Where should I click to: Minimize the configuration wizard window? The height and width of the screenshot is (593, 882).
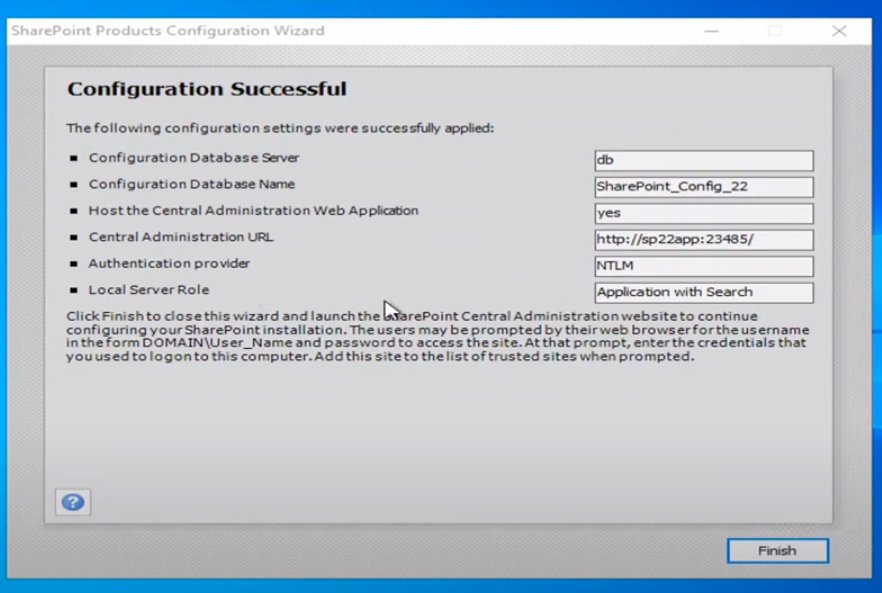(712, 31)
